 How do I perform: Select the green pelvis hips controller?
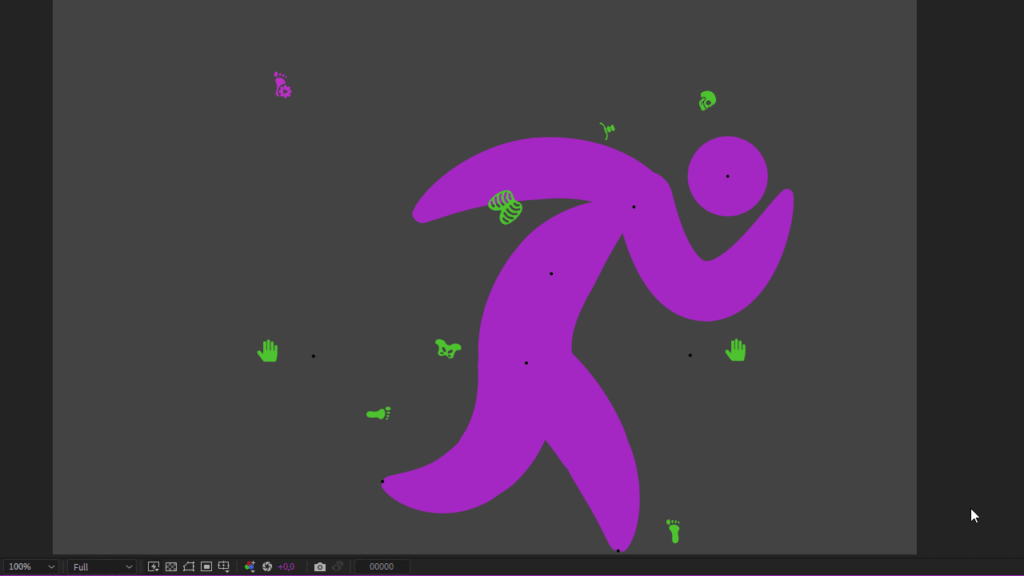pyautogui.click(x=447, y=348)
